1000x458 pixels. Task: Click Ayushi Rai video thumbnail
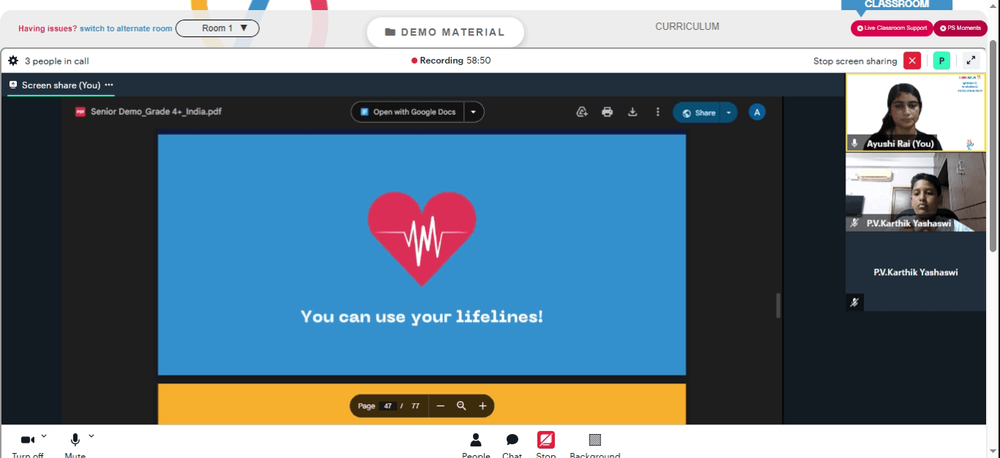coord(916,112)
